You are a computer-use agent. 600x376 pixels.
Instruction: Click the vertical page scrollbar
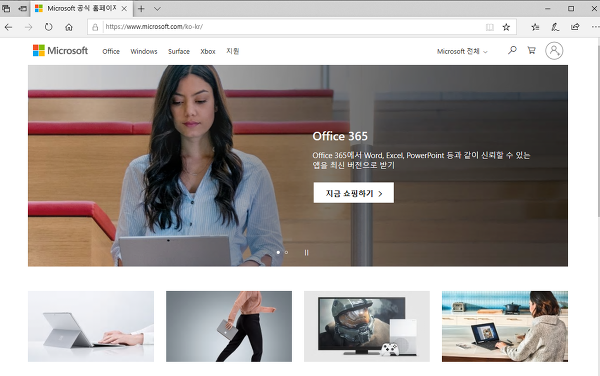tap(598, 130)
